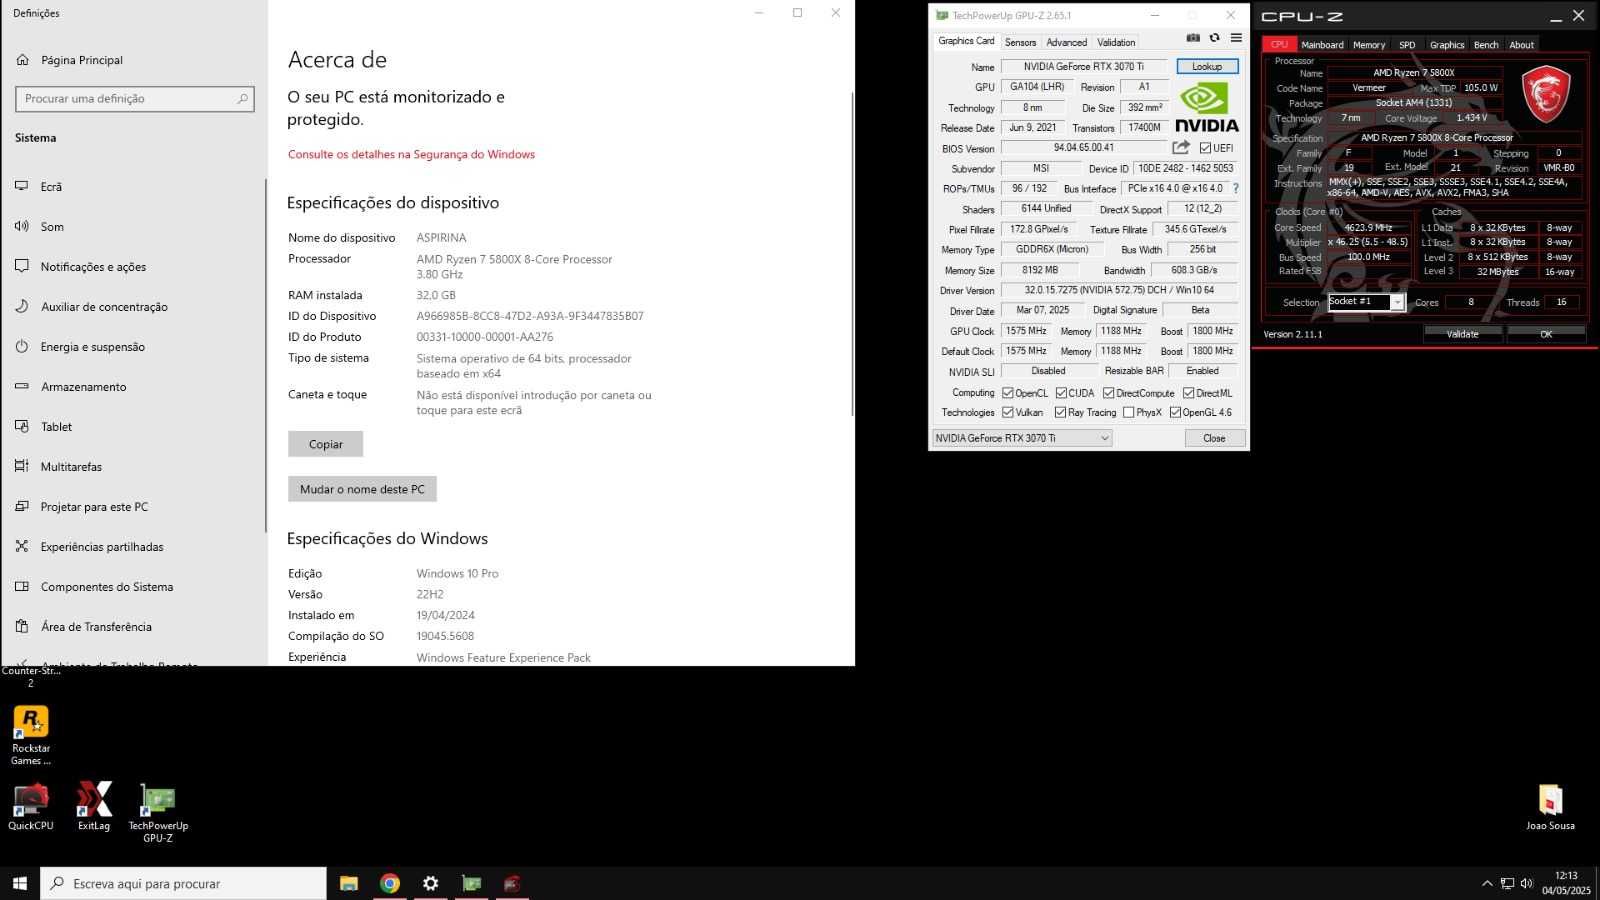Click Mudar o nome deste PC
Screen dimensions: 1600x900
pos(362,489)
